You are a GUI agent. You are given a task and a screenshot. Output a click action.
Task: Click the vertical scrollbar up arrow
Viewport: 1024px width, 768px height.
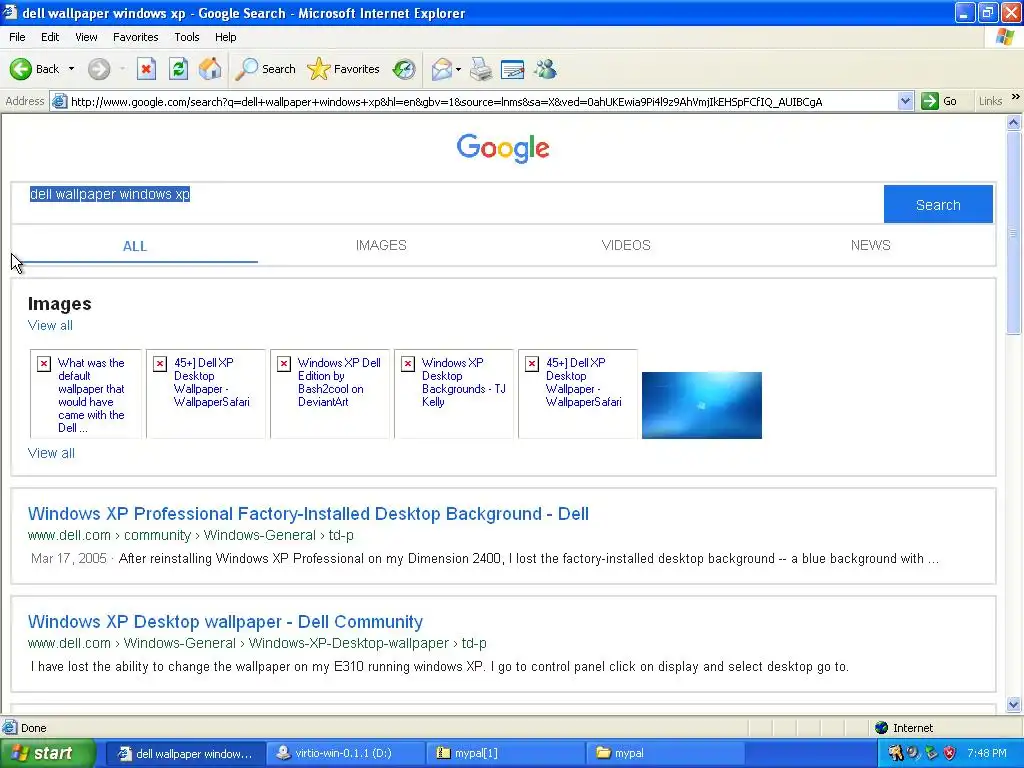point(1014,122)
